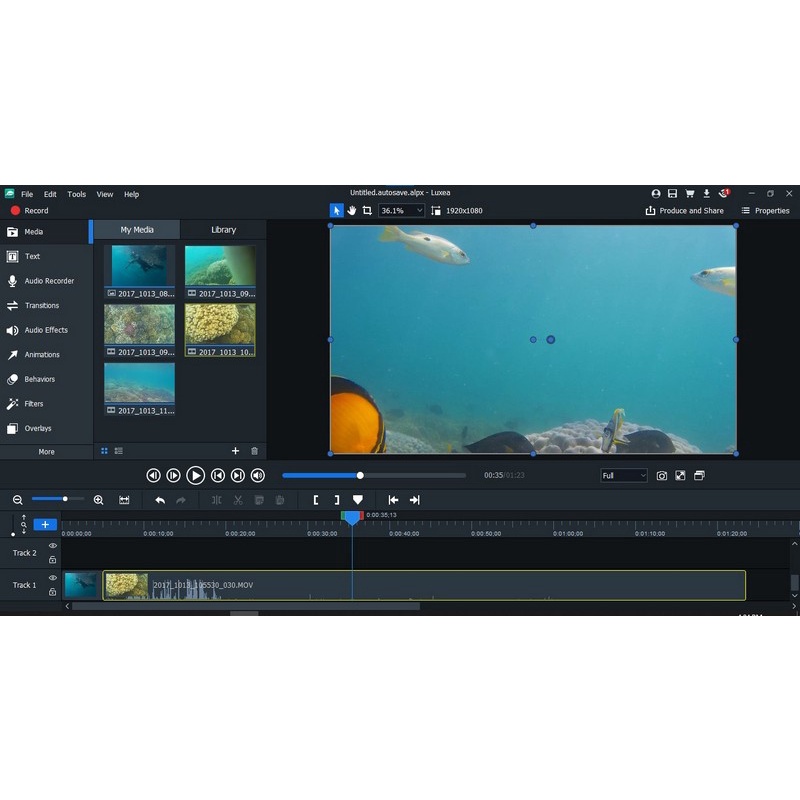Click the Undo arrow in timeline toolbar

pyautogui.click(x=160, y=500)
